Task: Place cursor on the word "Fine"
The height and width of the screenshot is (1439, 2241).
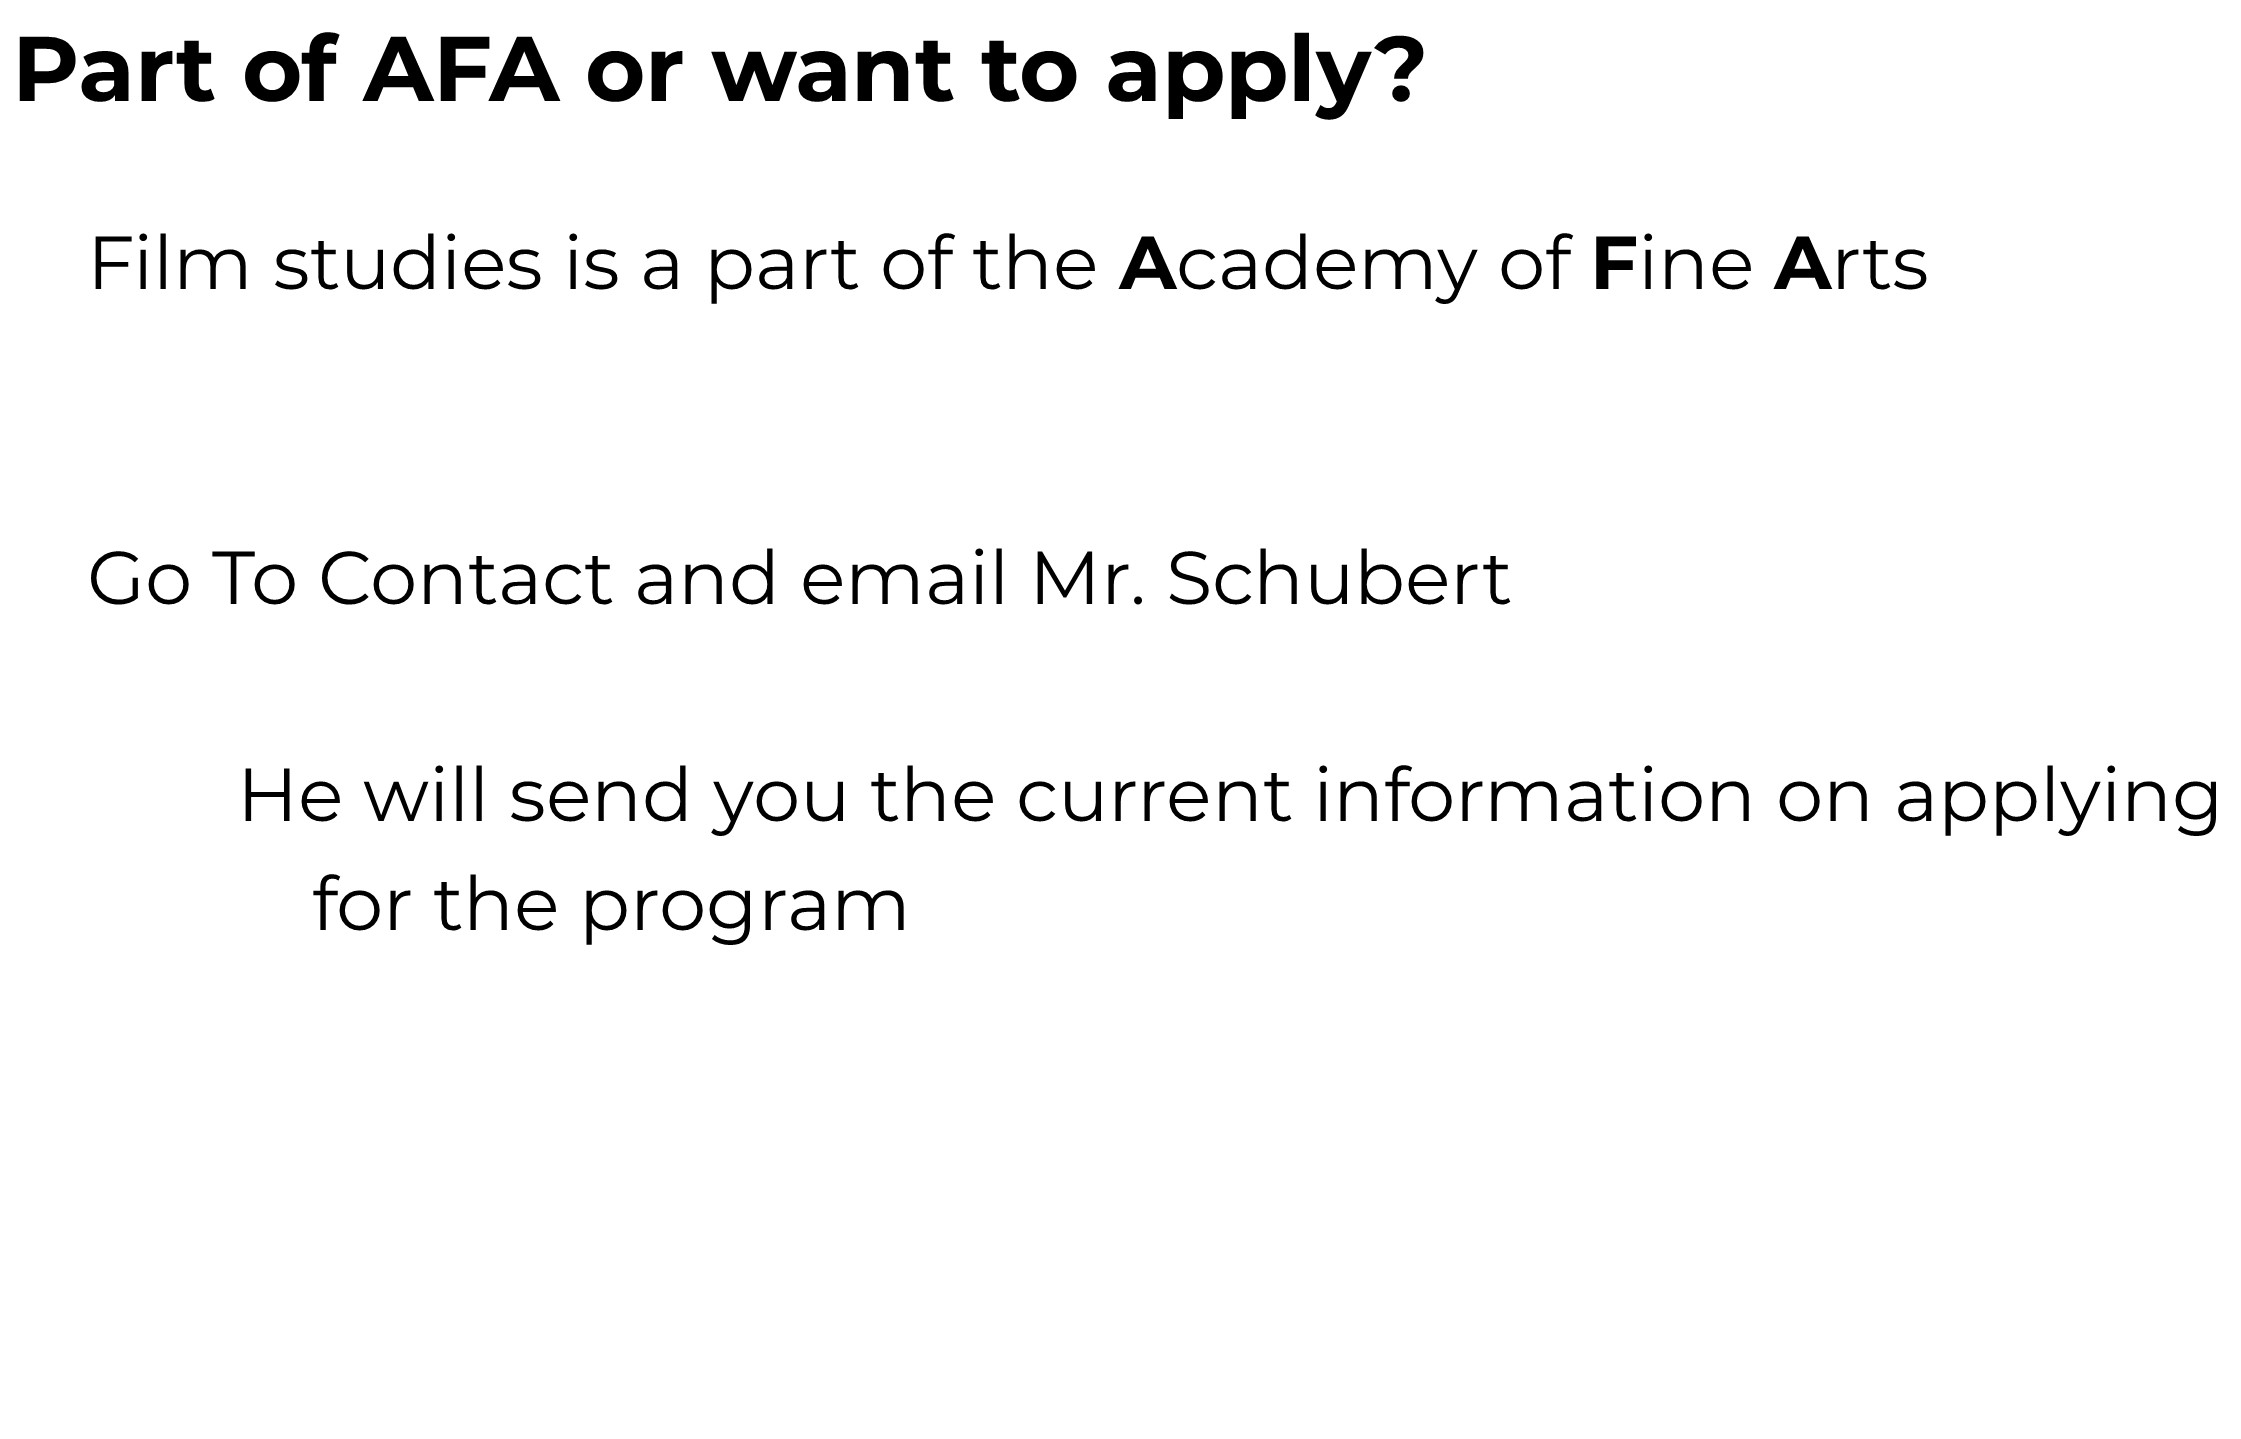Action: click(1671, 264)
